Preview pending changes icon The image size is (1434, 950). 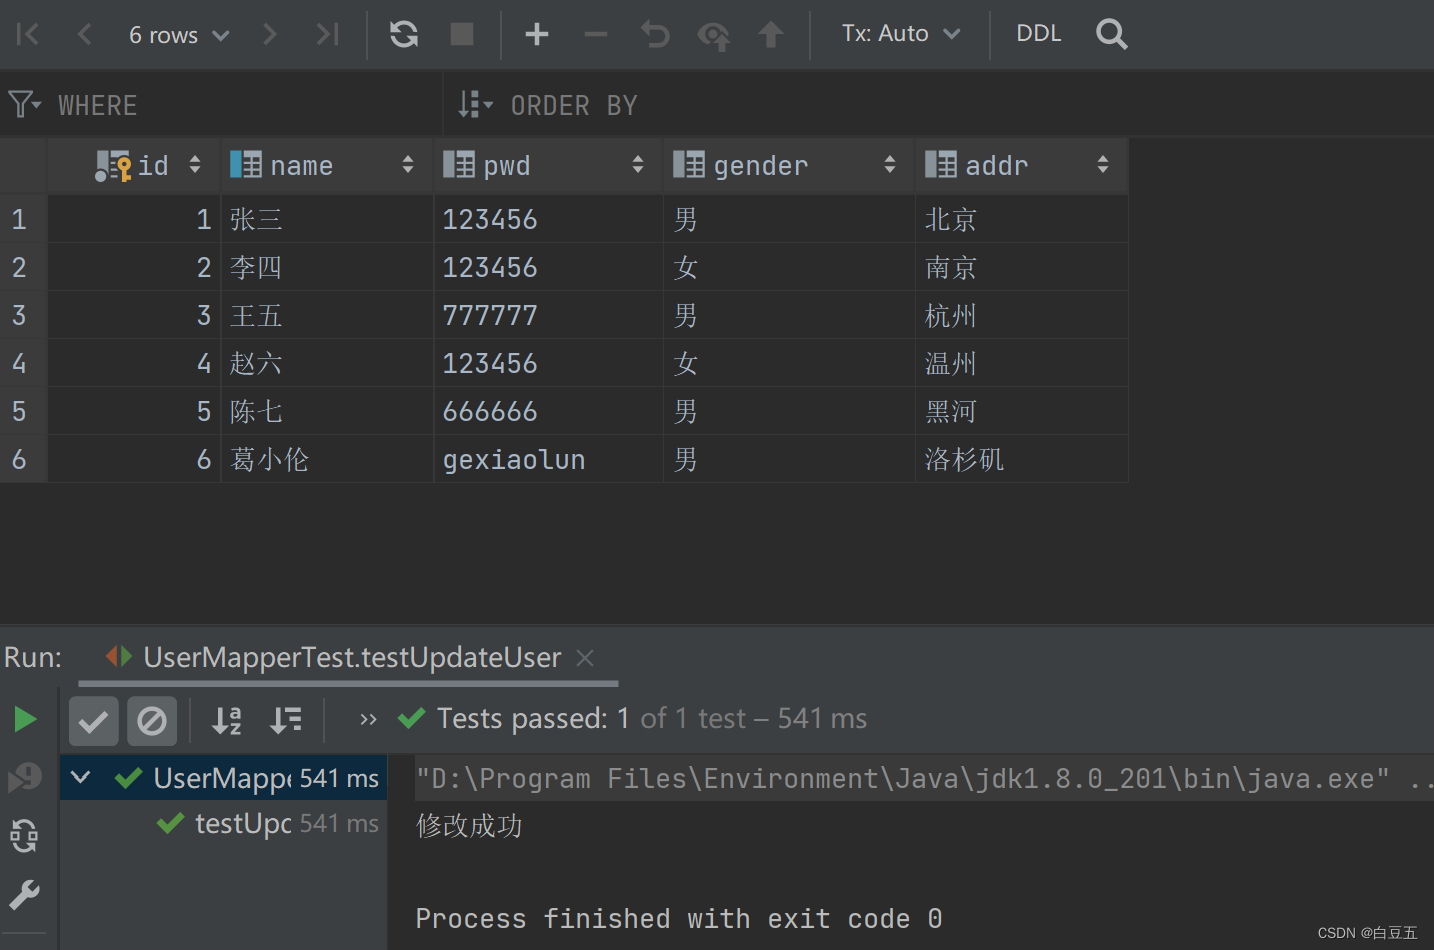[713, 36]
